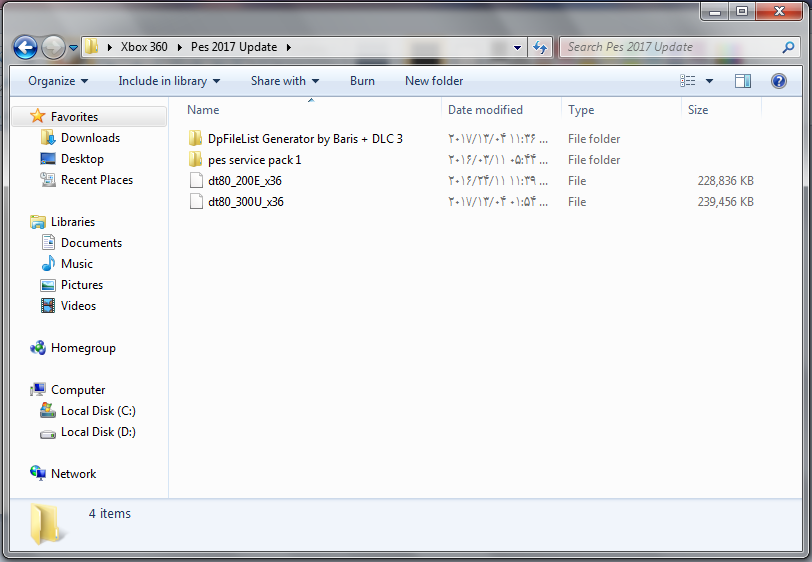This screenshot has width=812, height=562.
Task: Open the pes service pack 1 folder
Action: click(254, 160)
